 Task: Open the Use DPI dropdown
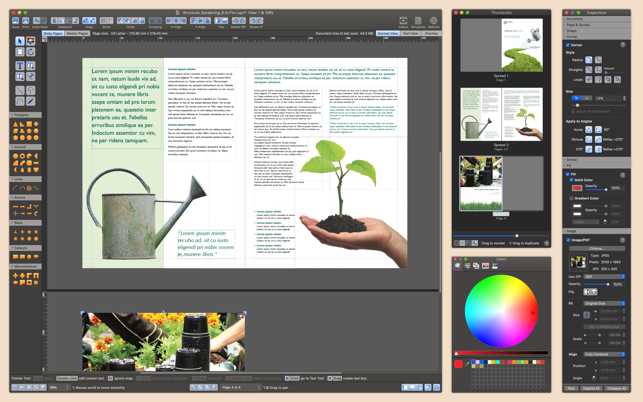coord(604,276)
